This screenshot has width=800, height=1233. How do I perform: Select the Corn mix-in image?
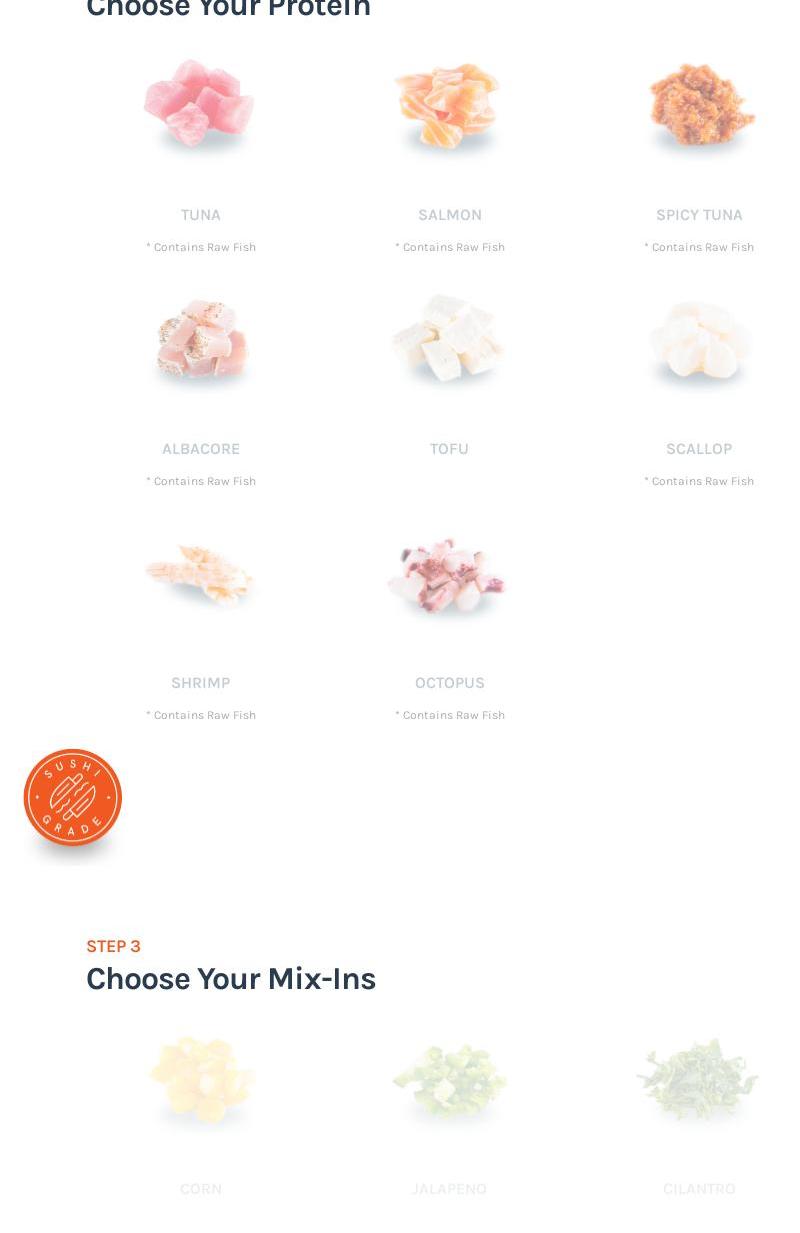200,1081
